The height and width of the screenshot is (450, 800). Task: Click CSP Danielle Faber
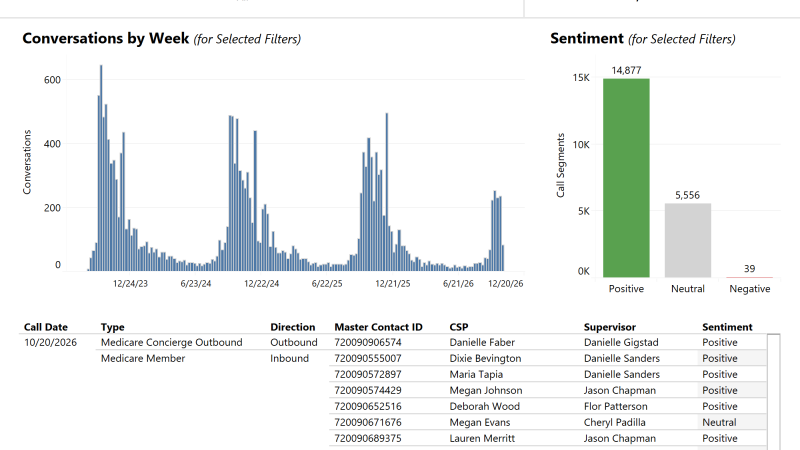click(482, 342)
